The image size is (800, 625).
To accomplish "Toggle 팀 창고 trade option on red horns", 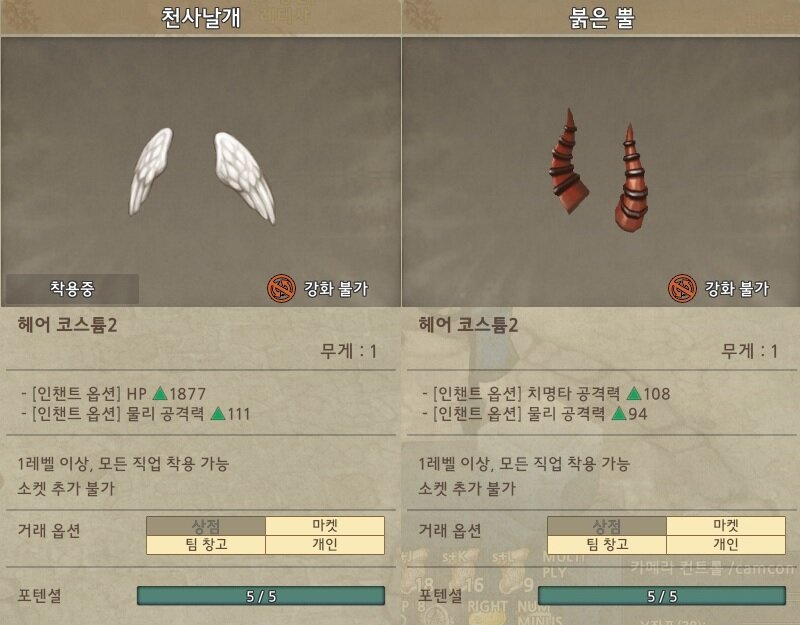I will tap(607, 544).
